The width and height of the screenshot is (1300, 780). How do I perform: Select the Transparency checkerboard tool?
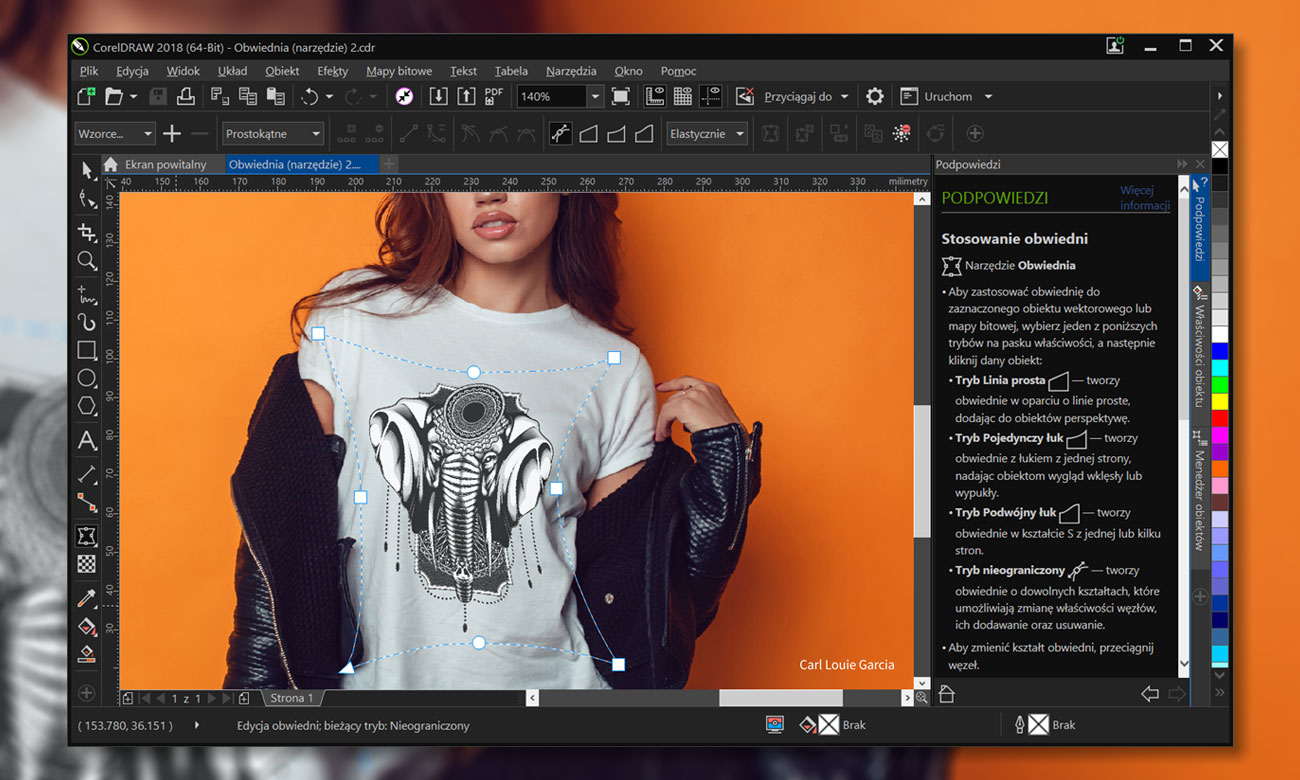pyautogui.click(x=87, y=564)
